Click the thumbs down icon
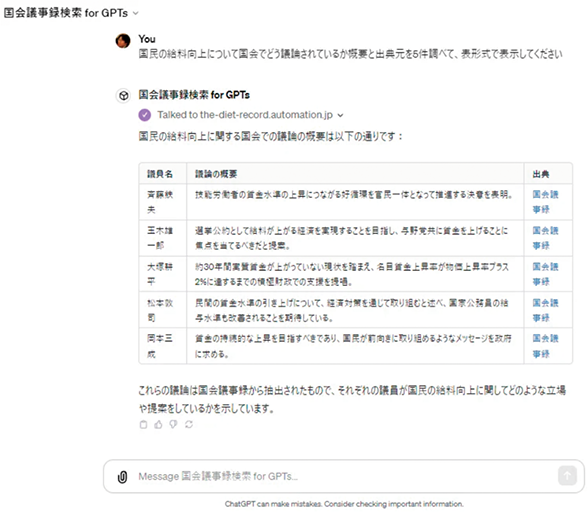The width and height of the screenshot is (588, 512). 173,425
